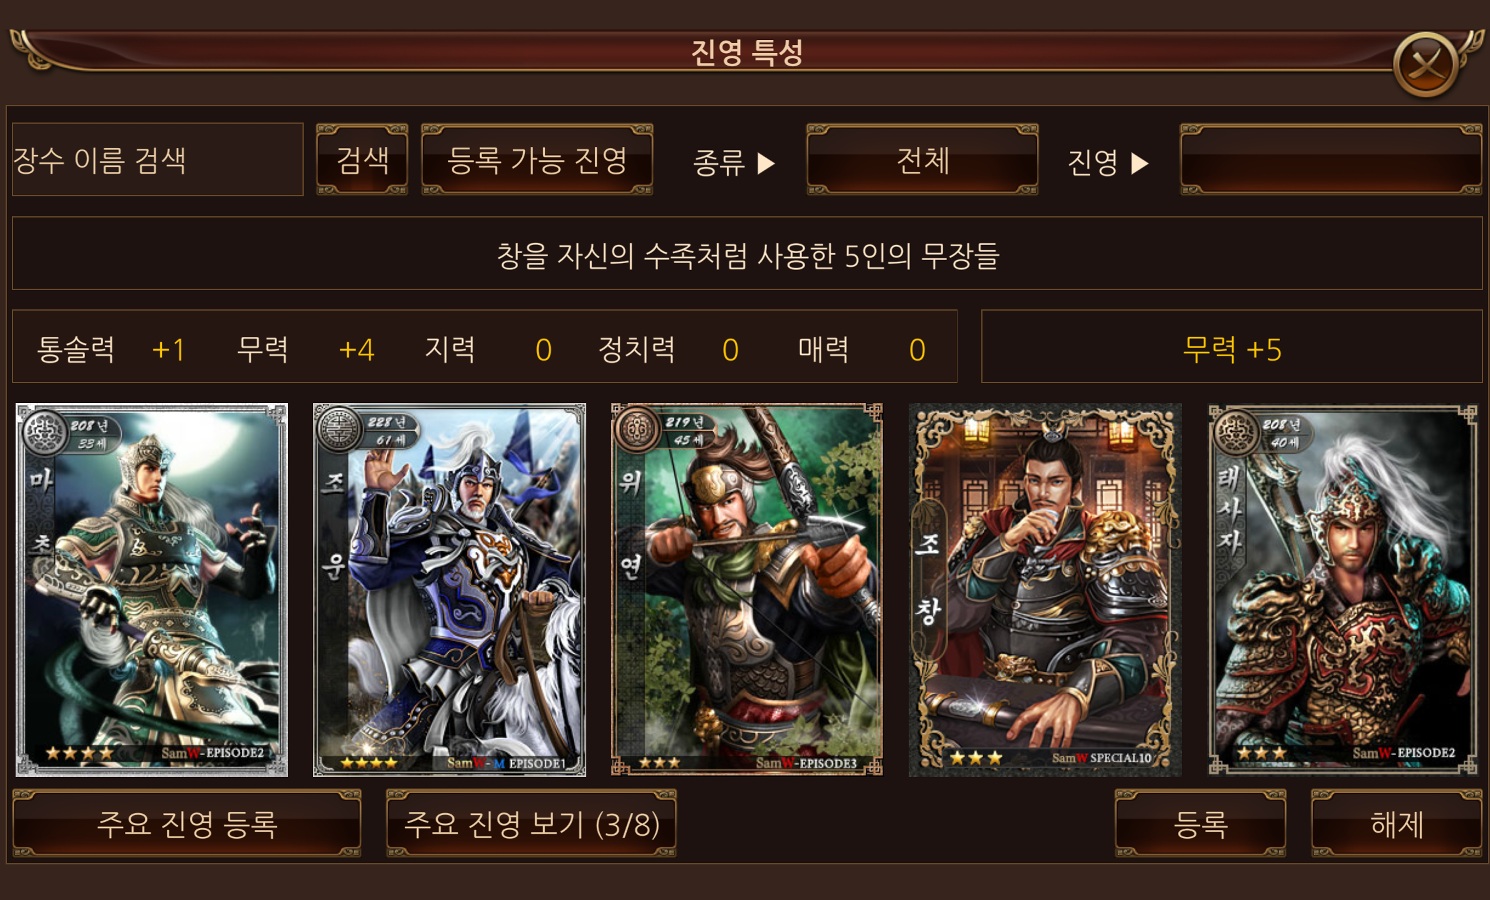Click the 검색 search button
This screenshot has width=1490, height=900.
click(362, 160)
